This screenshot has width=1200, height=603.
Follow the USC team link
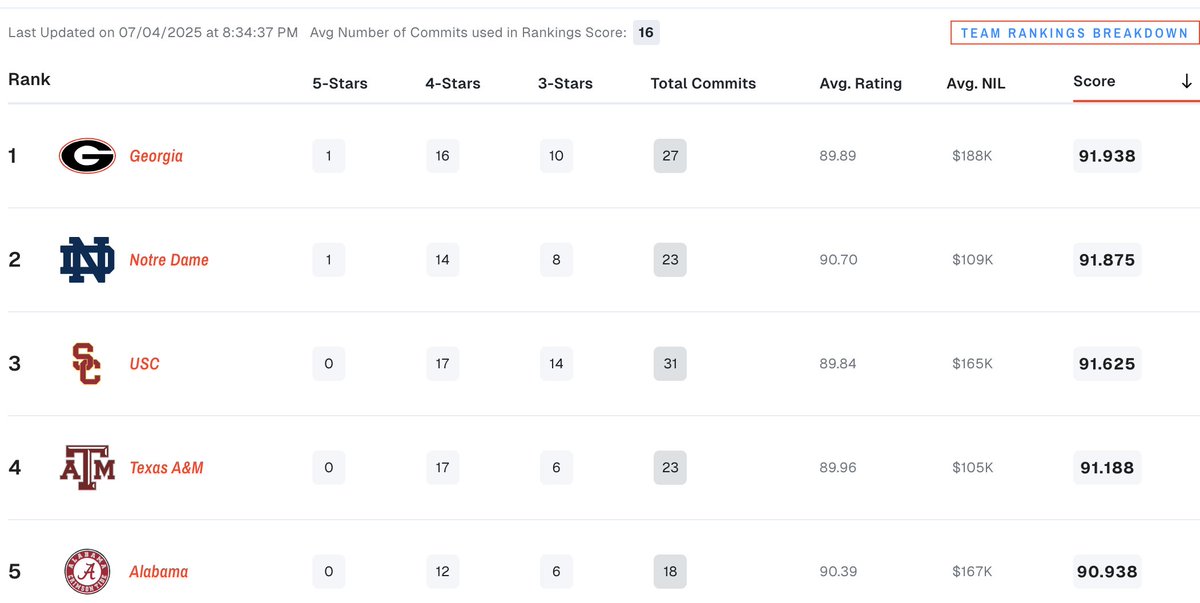pos(144,364)
